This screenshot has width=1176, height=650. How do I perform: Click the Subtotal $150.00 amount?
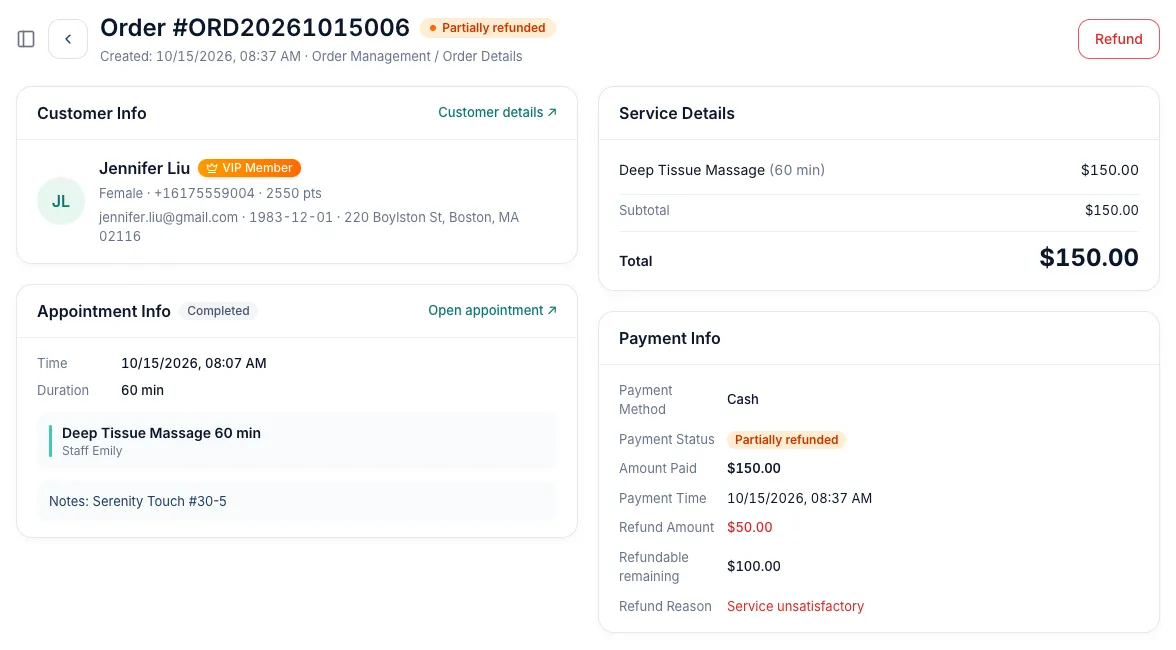[x=1112, y=210]
